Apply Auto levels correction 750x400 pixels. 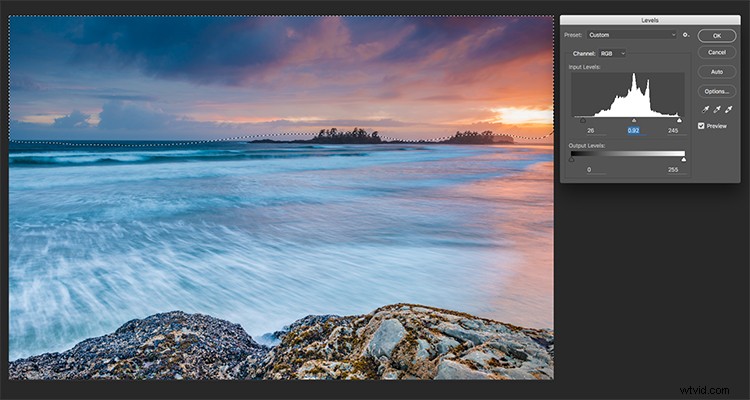click(x=717, y=72)
